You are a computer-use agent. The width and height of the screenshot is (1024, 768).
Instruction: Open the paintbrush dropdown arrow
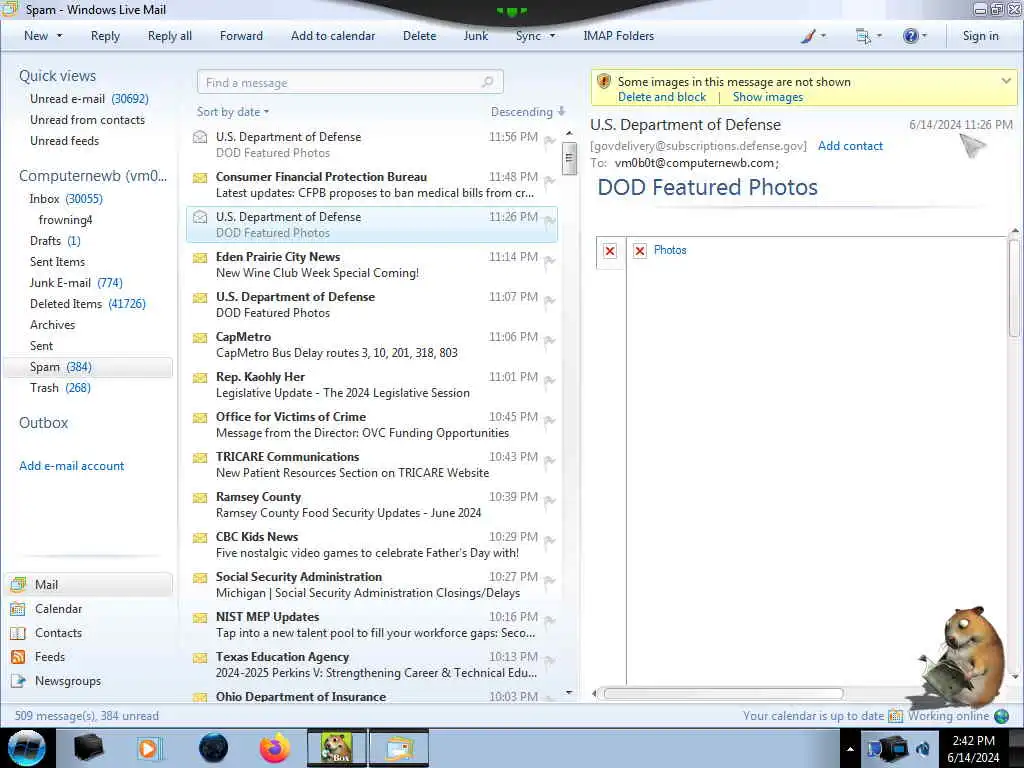click(823, 36)
